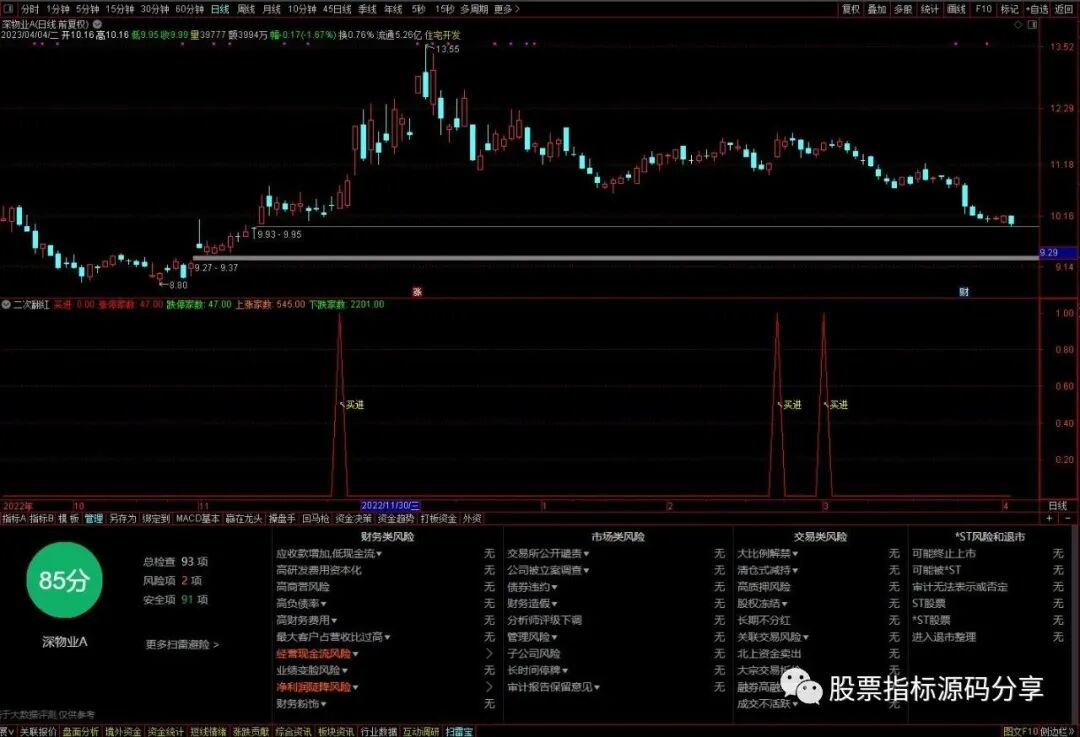Open chevron on 净利润旋降风险 row
Viewport: 1080px width, 737px height.
click(x=489, y=687)
